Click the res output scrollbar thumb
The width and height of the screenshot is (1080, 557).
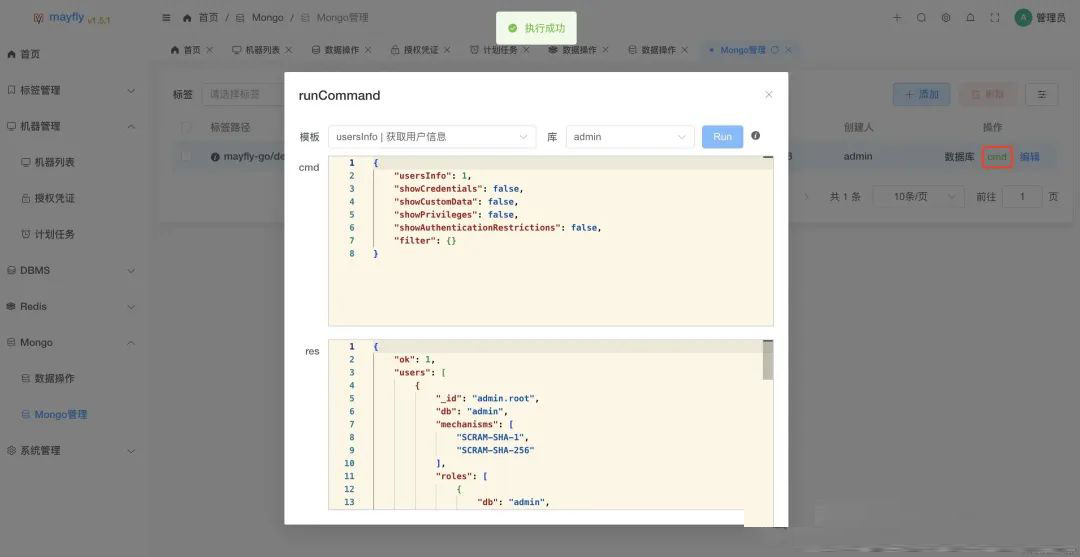[768, 361]
